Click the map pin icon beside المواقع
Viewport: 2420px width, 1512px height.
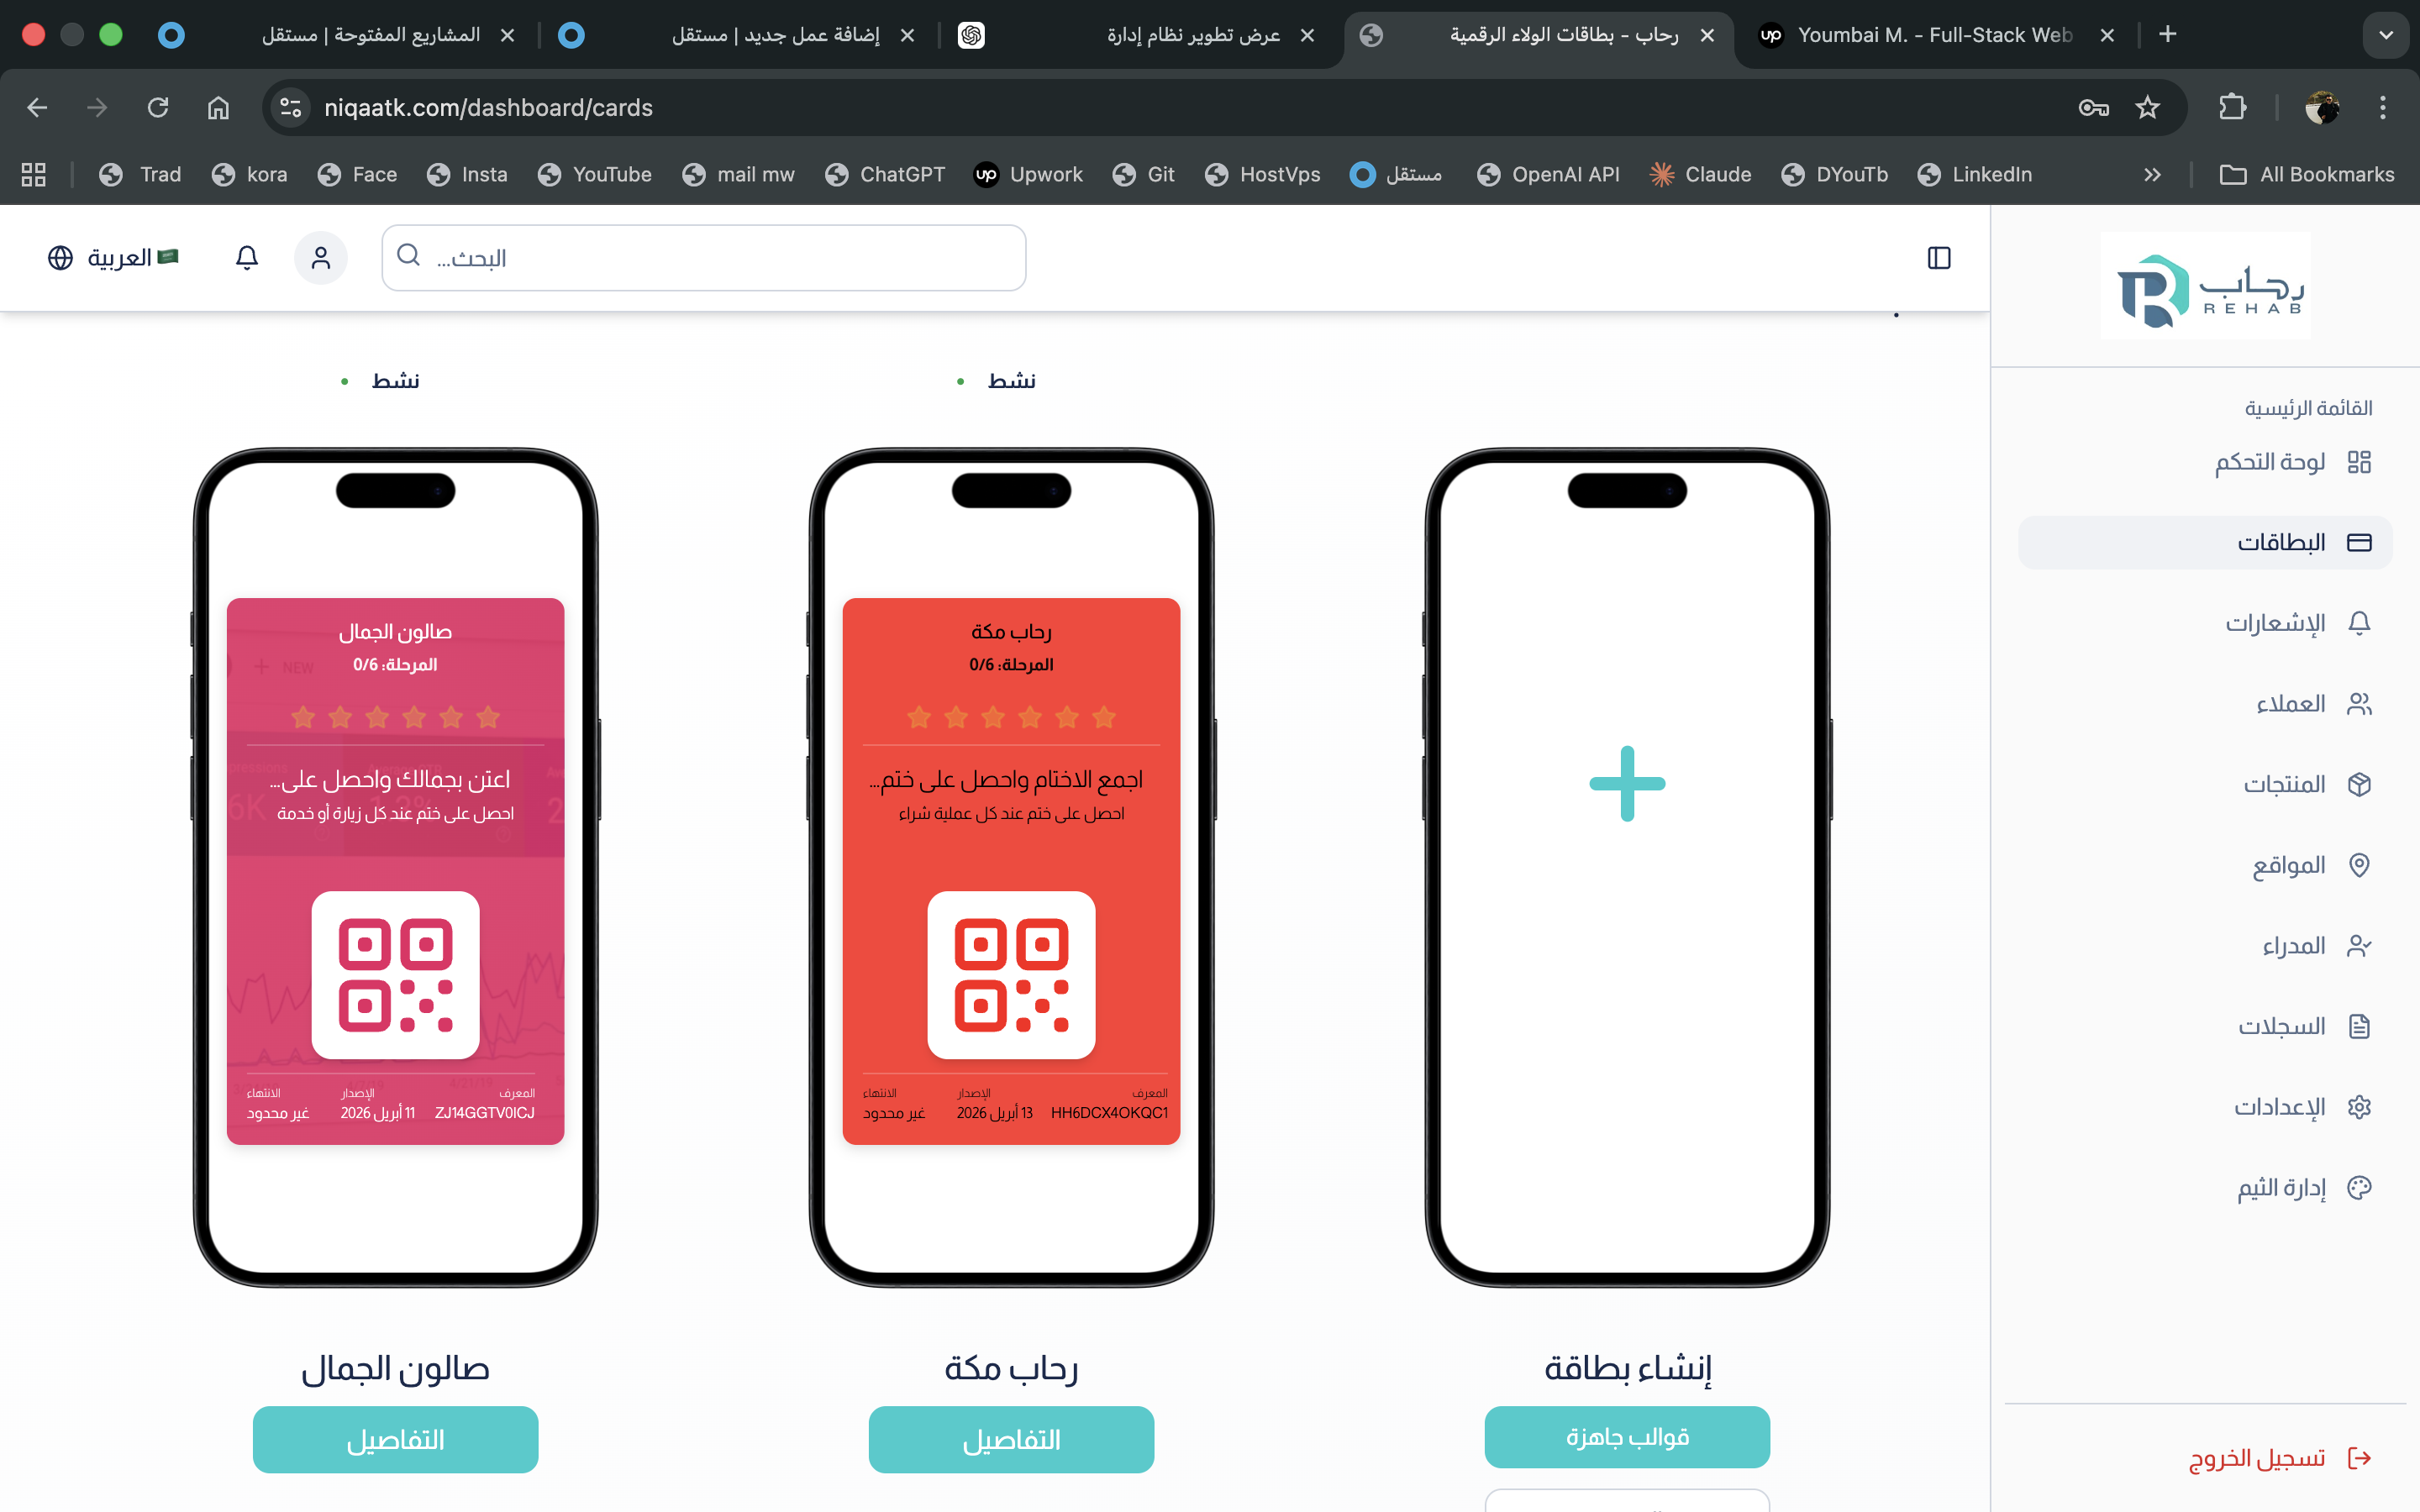[x=2359, y=865]
